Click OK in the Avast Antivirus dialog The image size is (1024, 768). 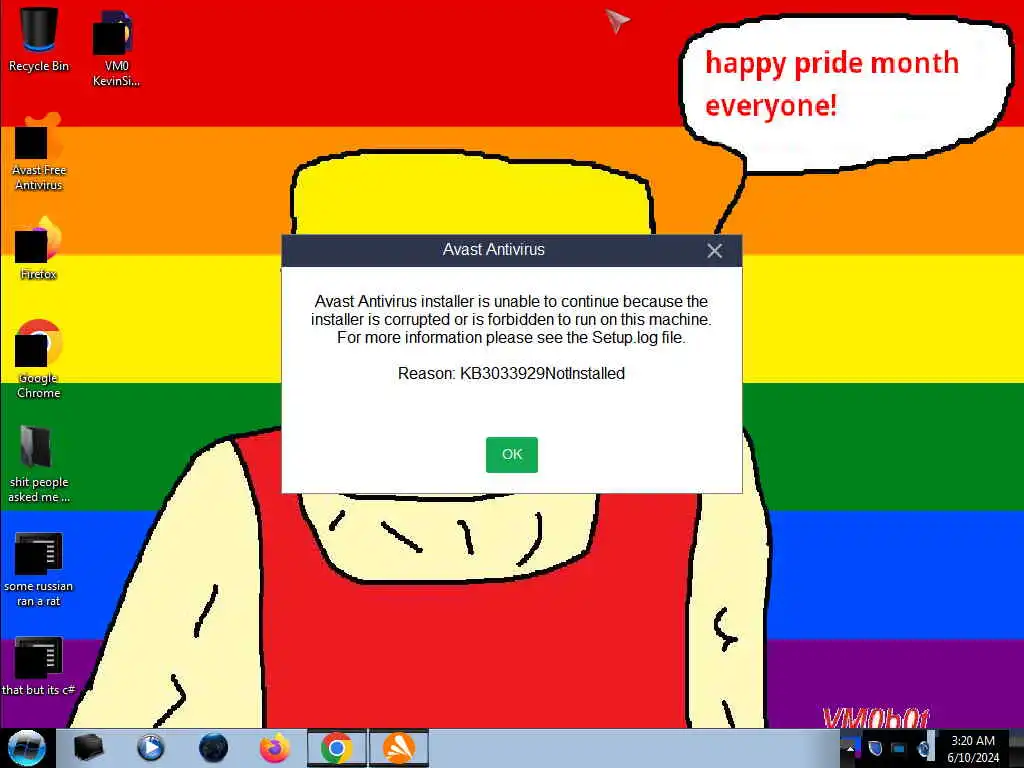tap(511, 455)
